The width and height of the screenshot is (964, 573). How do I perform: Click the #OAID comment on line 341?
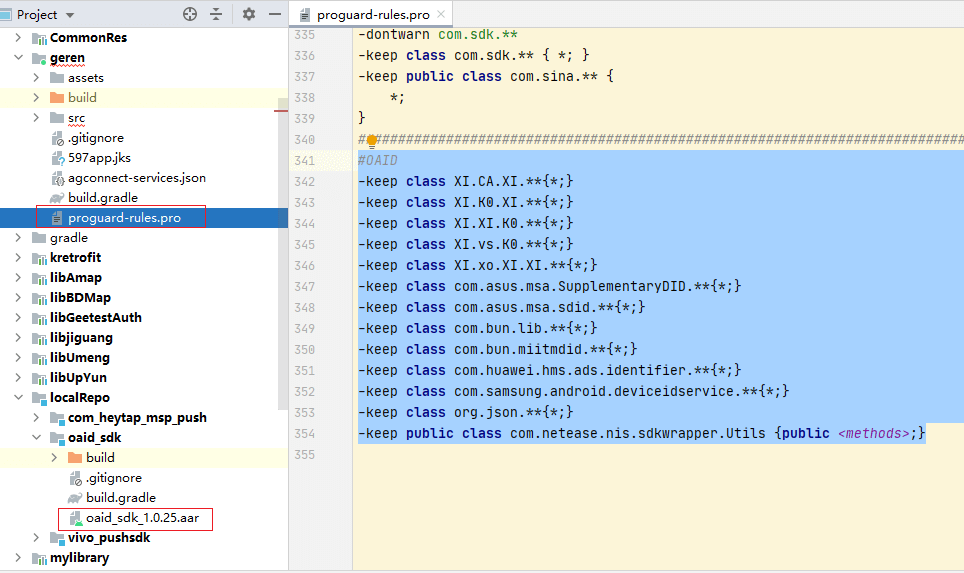[x=377, y=160]
